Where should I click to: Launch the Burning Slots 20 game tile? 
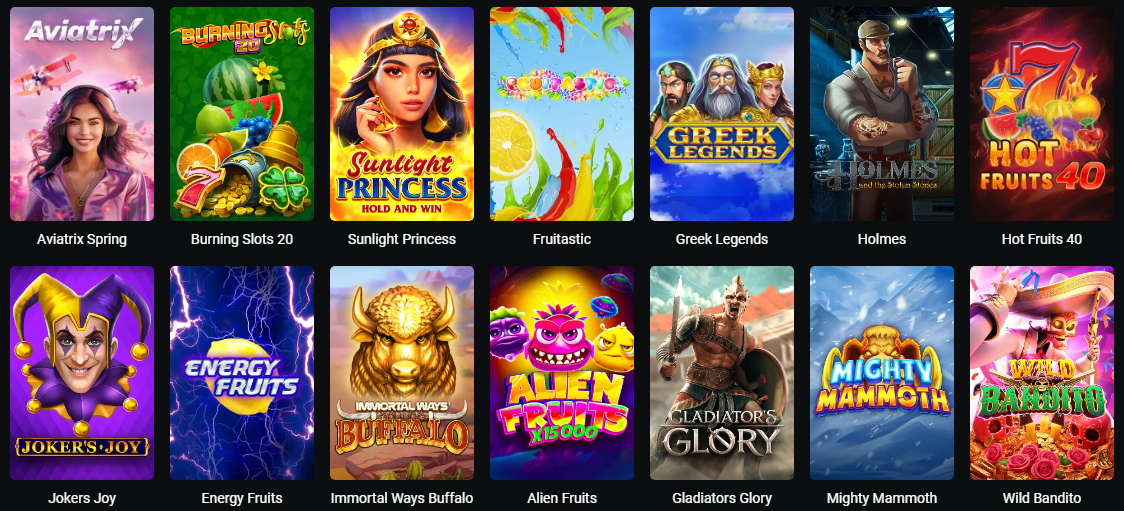[242, 114]
